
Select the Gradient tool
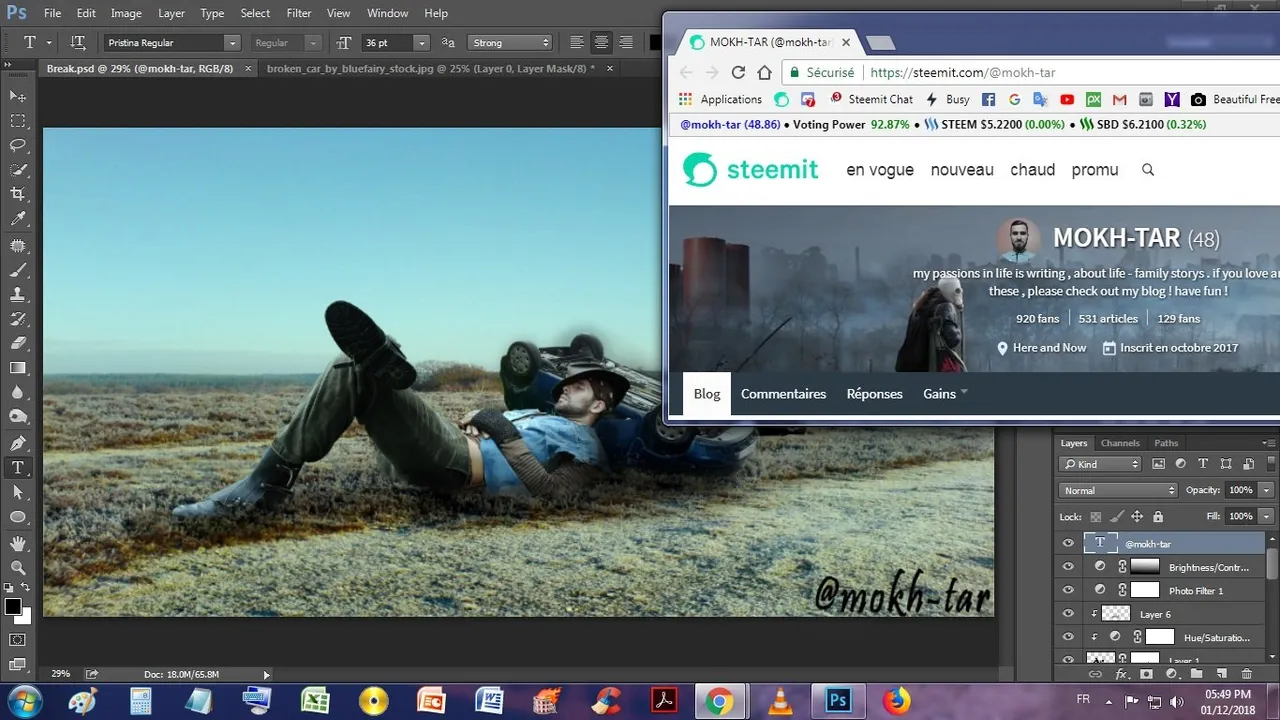18,368
